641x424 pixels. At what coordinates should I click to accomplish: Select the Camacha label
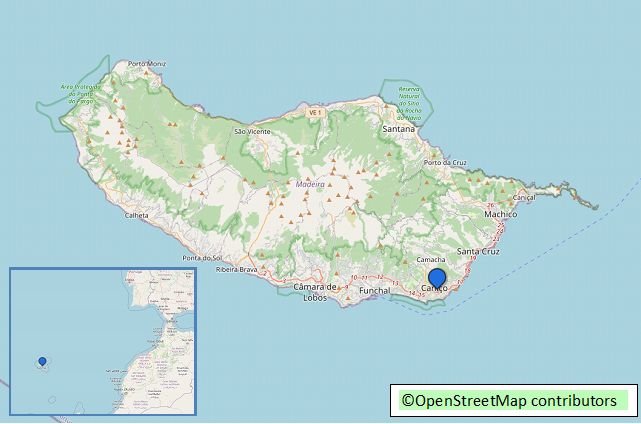coord(430,259)
